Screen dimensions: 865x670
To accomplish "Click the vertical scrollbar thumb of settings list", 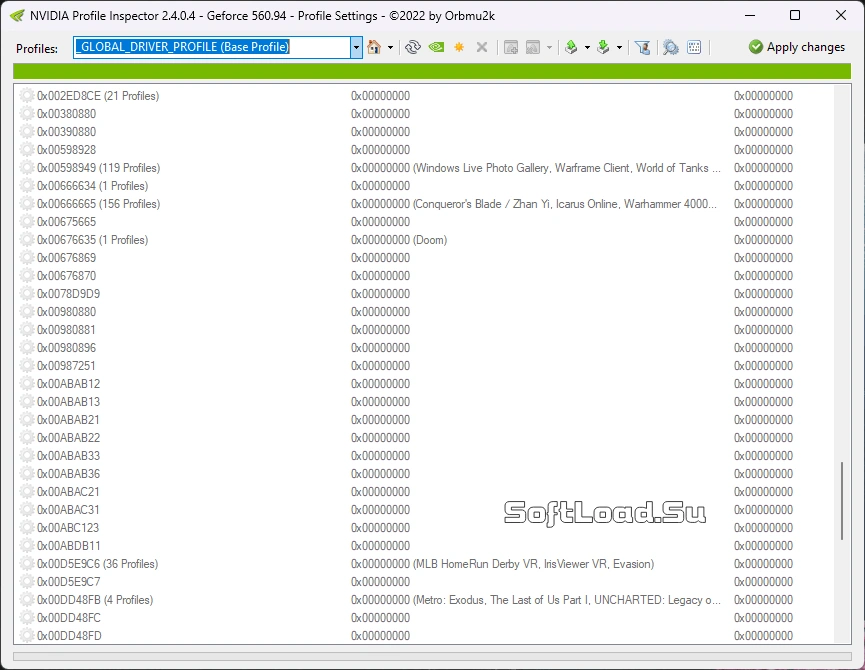I will pyautogui.click(x=842, y=501).
